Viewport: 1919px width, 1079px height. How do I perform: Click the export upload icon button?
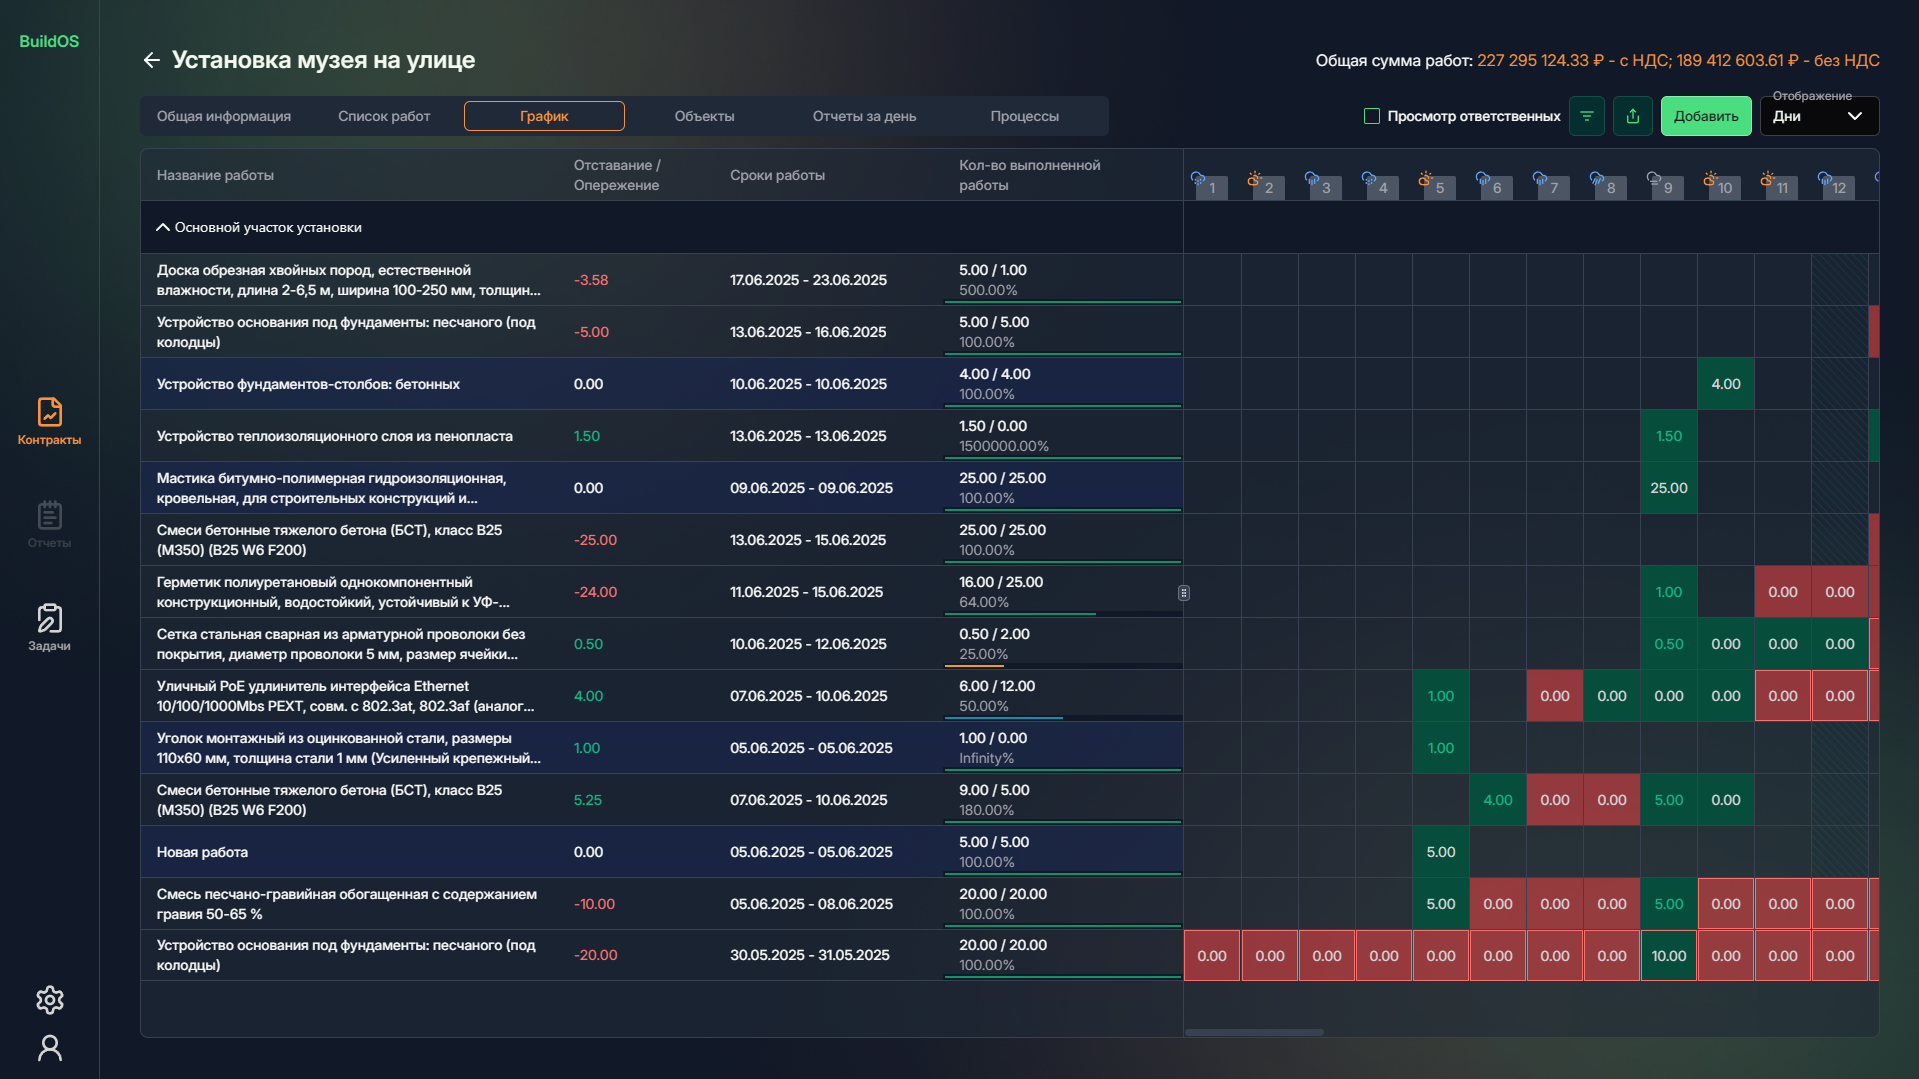1632,116
